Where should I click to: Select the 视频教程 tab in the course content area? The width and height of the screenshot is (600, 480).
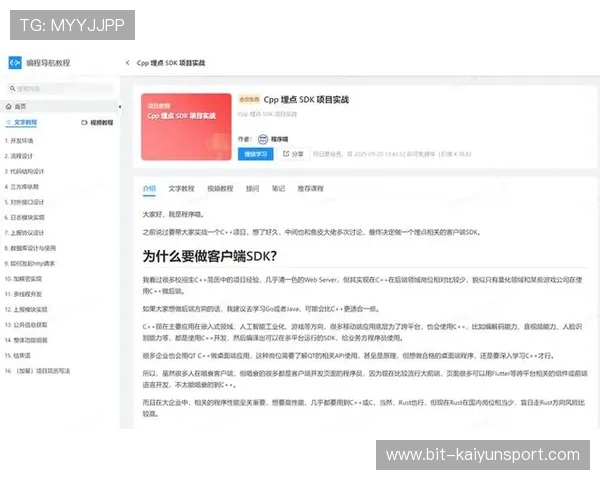220,189
